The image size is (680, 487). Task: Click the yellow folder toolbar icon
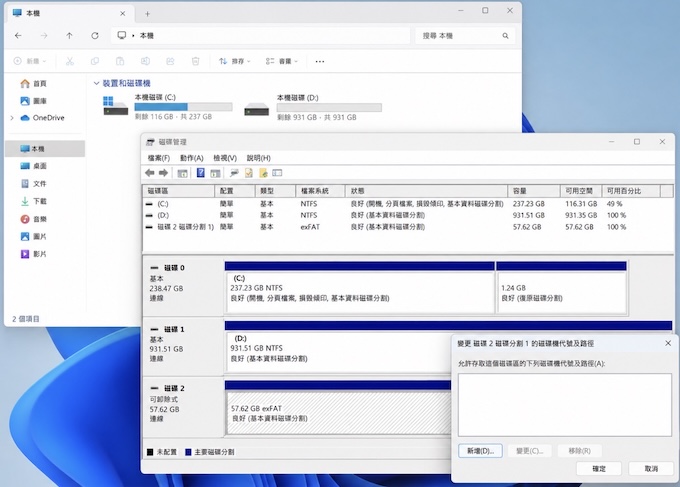pyautogui.click(x=263, y=173)
